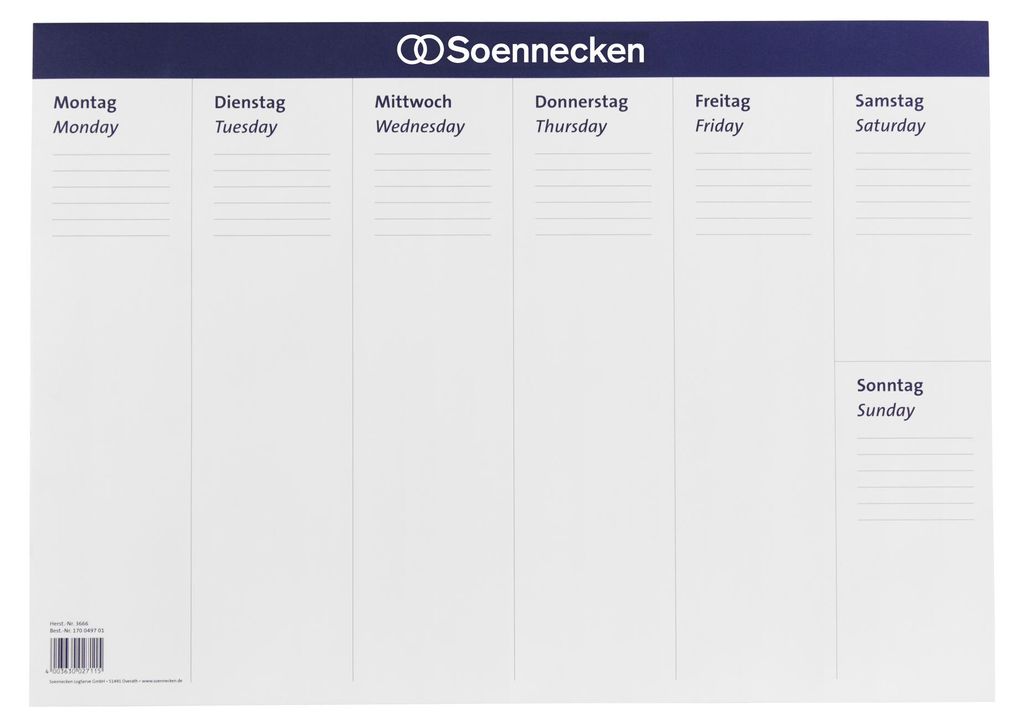The image size is (1024, 727).
Task: Click the last note line under Sonntag
Action: (x=916, y=520)
